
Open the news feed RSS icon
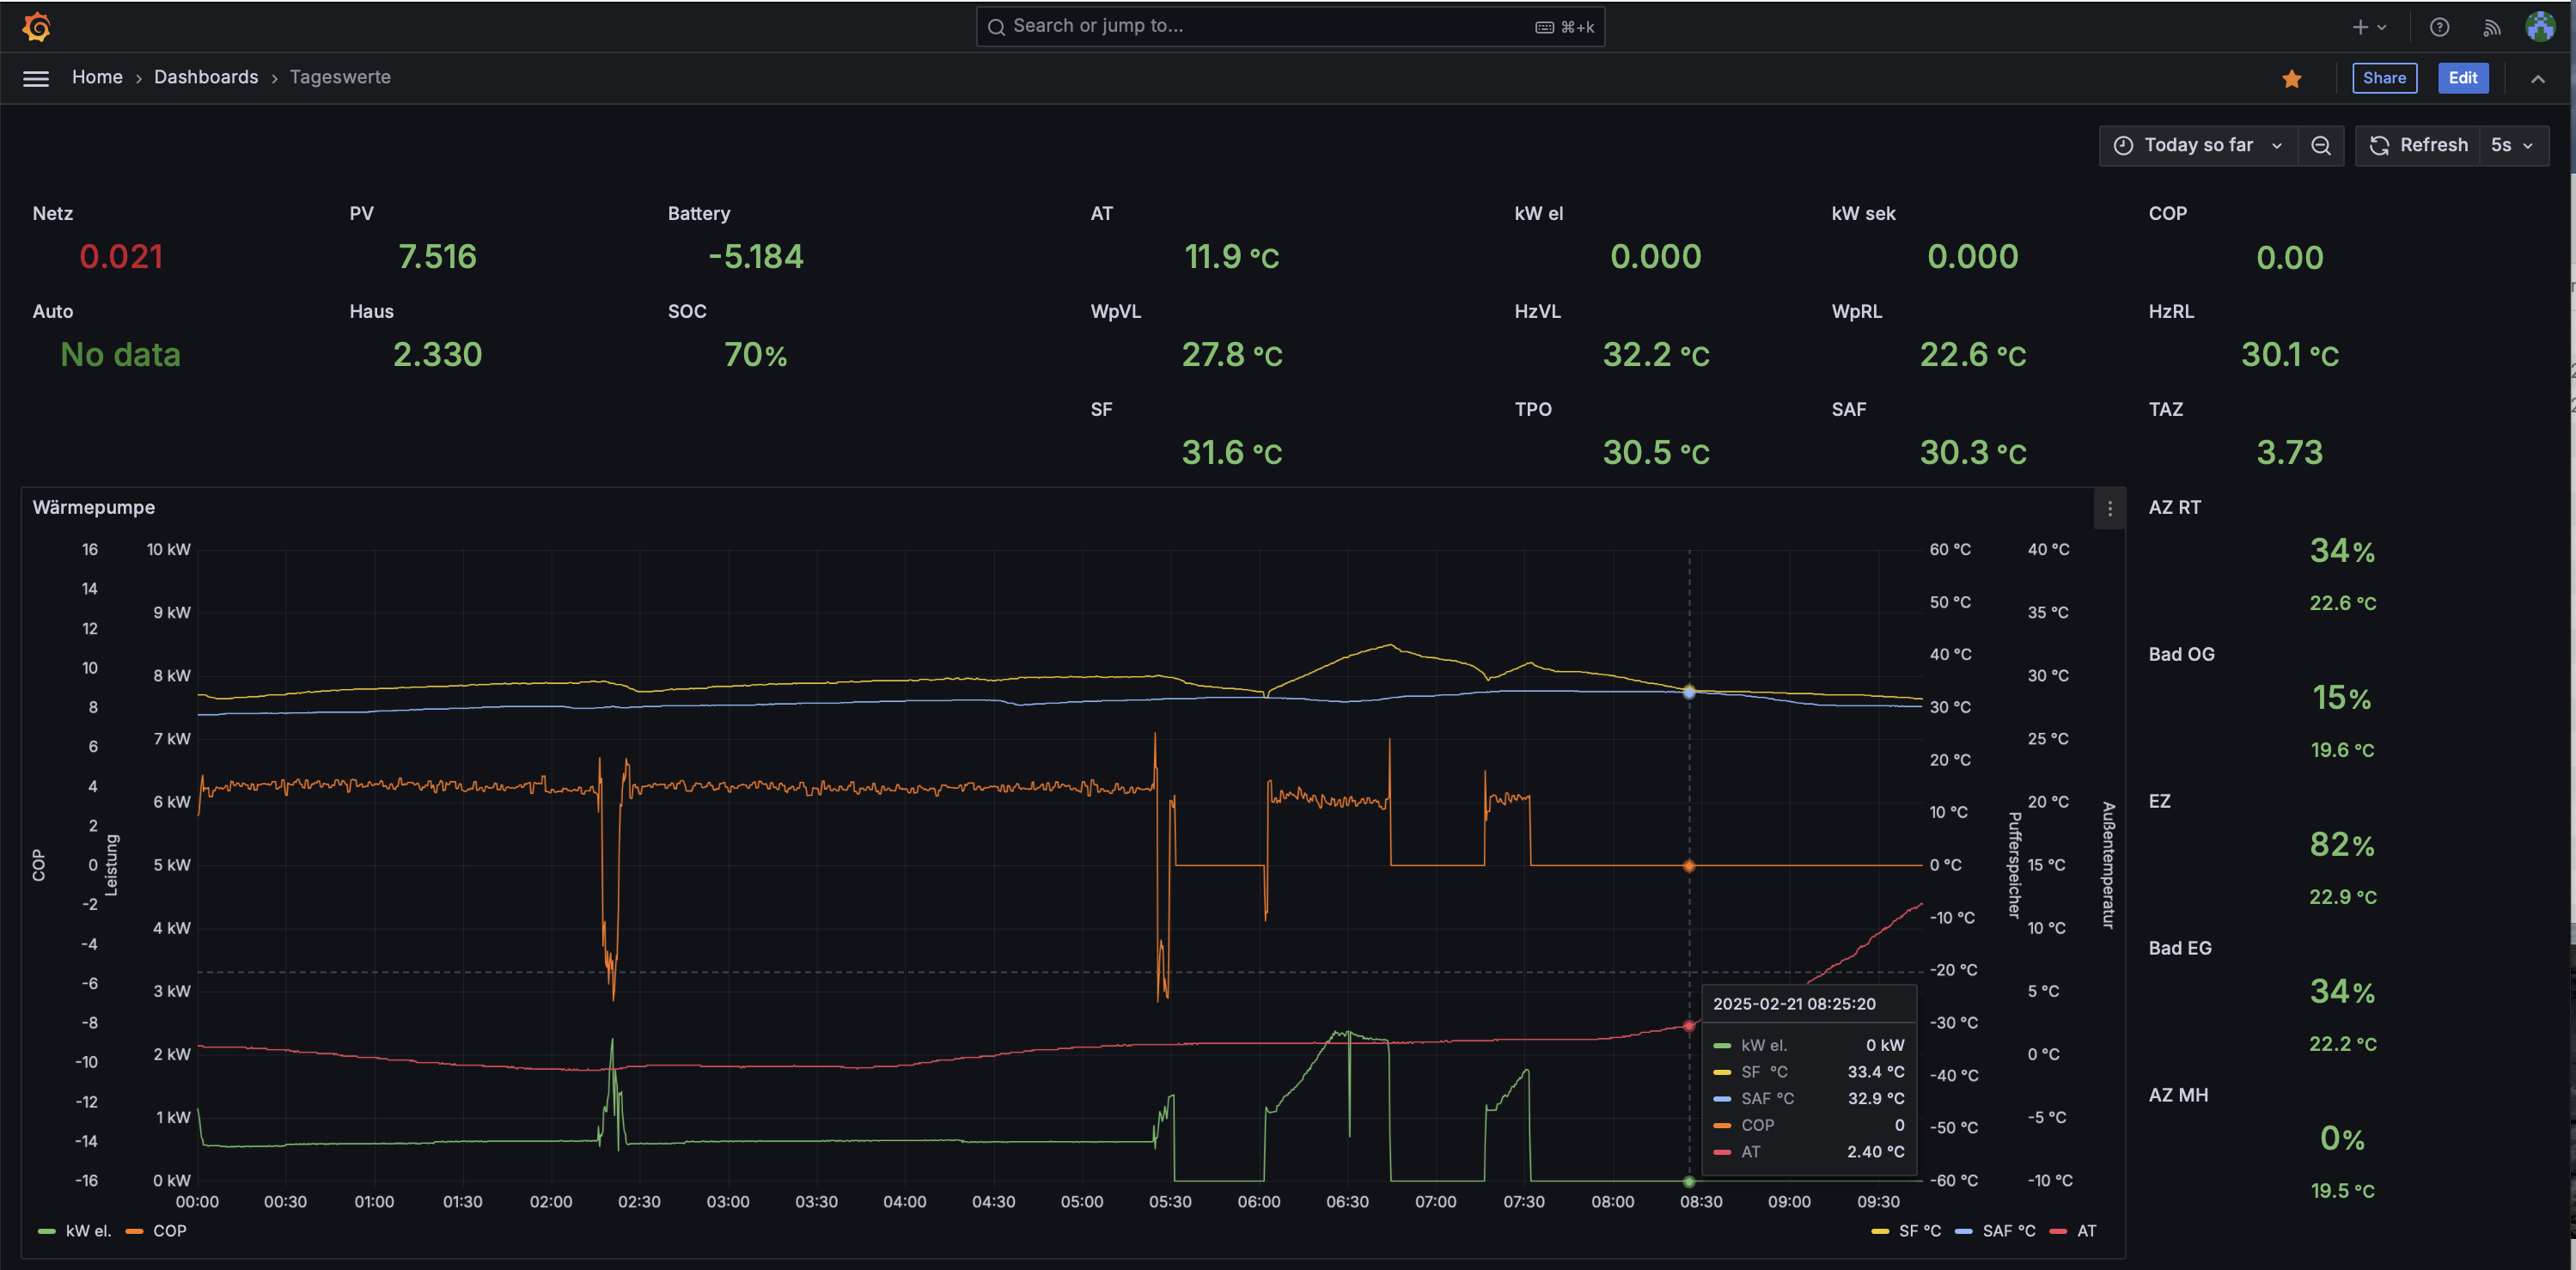click(x=2491, y=27)
